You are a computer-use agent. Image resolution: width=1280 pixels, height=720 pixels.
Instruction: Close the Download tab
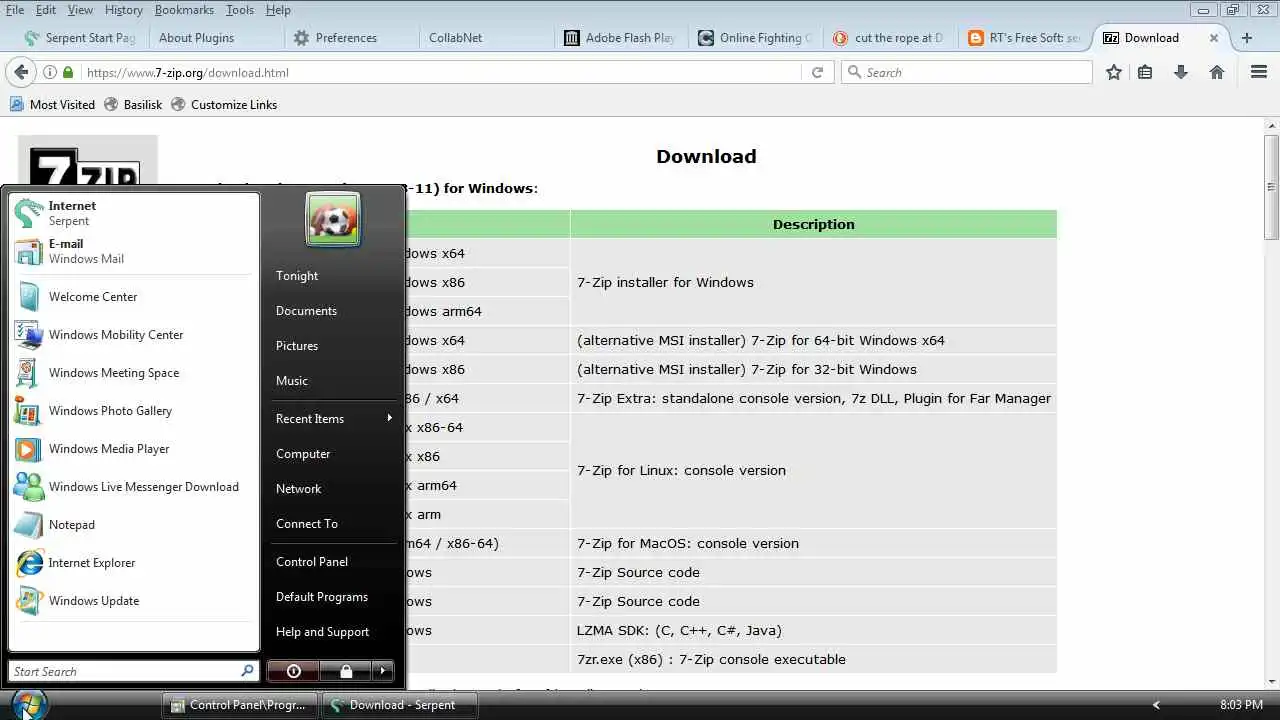1214,38
